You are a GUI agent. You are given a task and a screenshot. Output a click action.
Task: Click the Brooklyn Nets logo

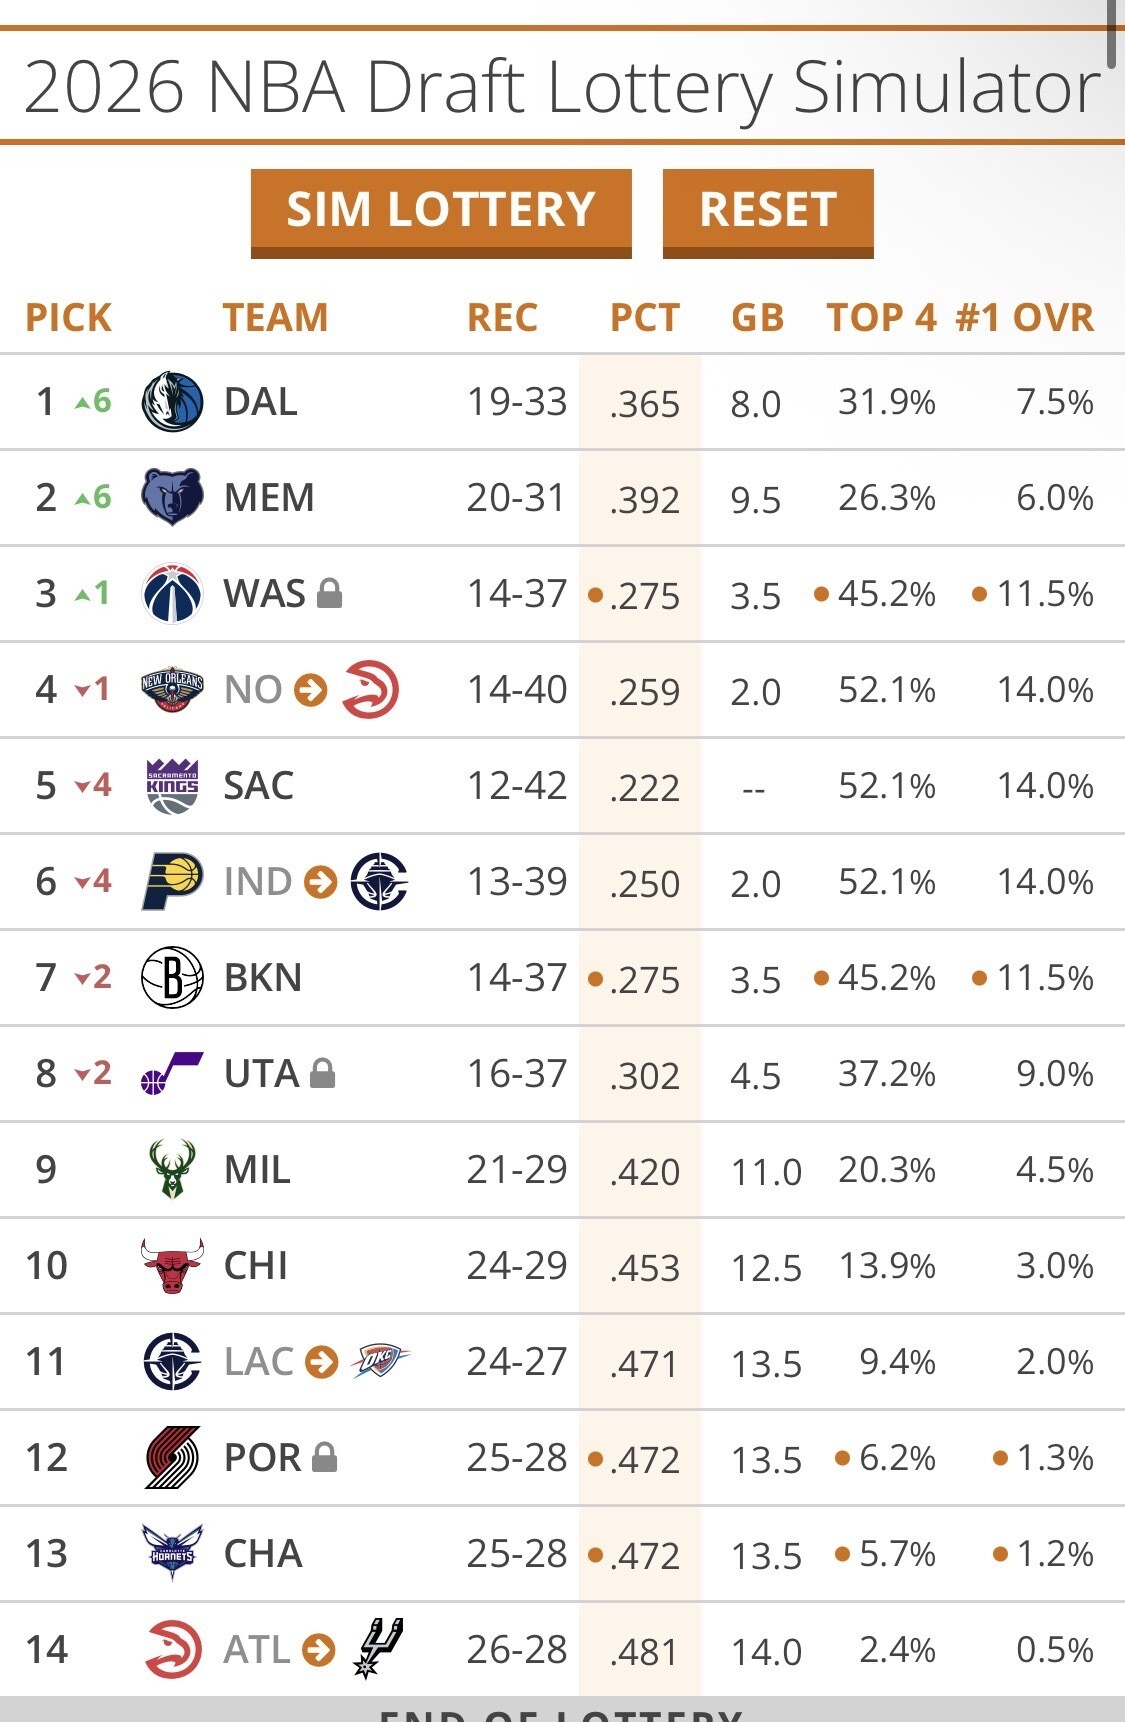click(173, 977)
